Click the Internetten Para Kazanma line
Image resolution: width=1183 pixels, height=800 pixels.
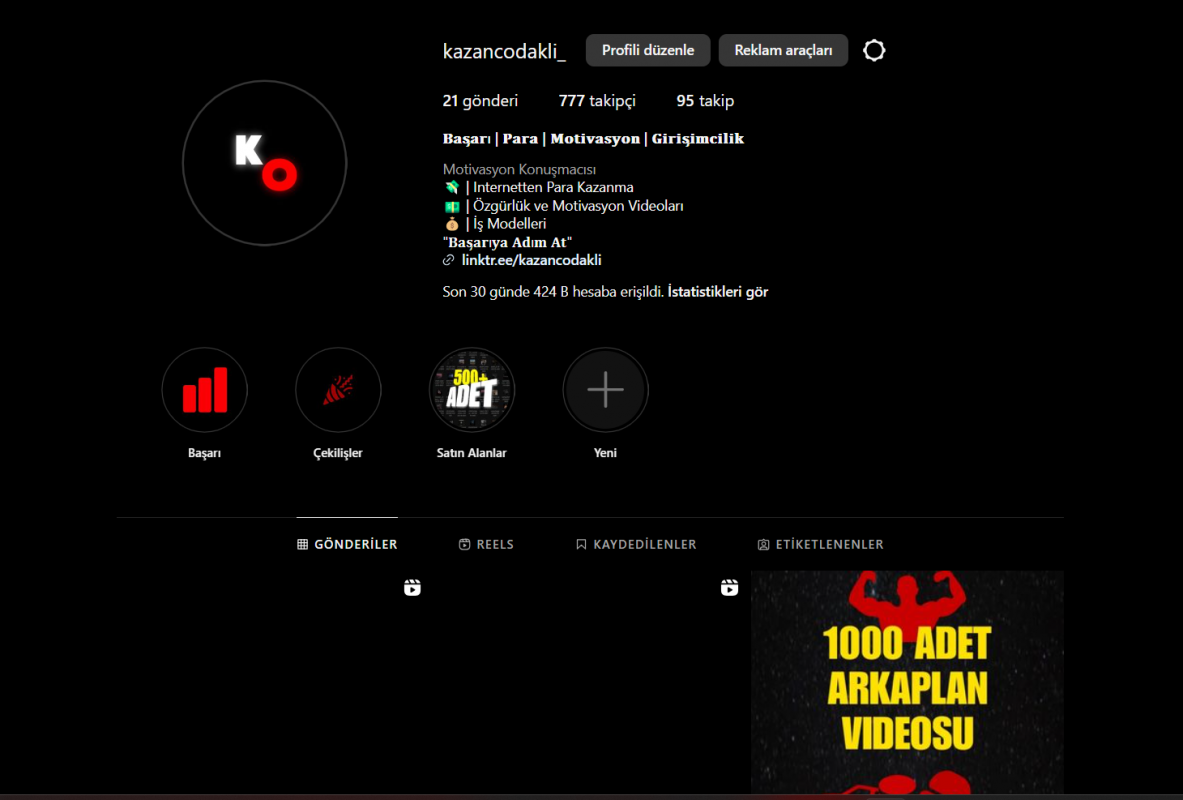coord(538,187)
